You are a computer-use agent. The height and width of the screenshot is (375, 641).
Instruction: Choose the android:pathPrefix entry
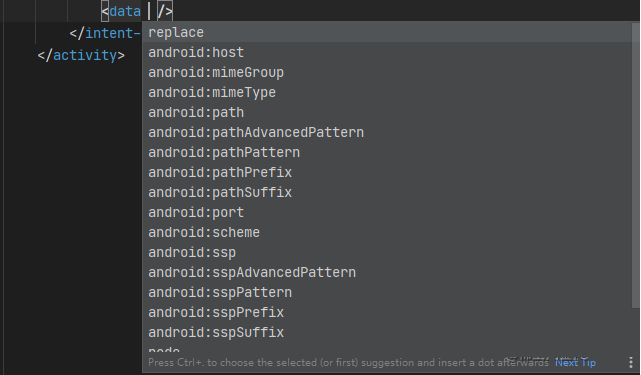[x=387, y=173]
